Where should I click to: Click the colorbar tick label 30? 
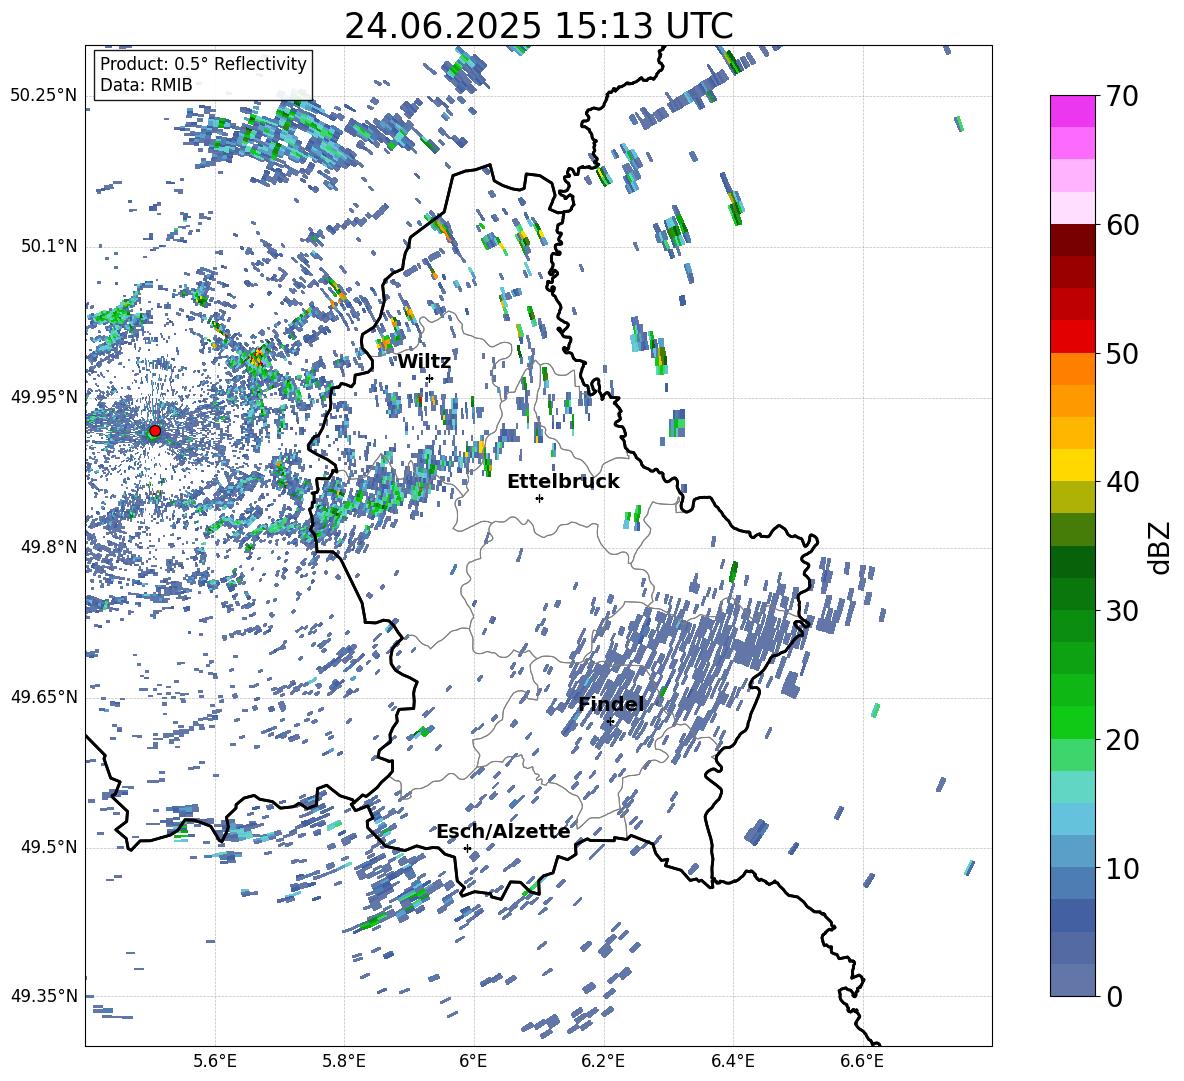coord(1122,611)
